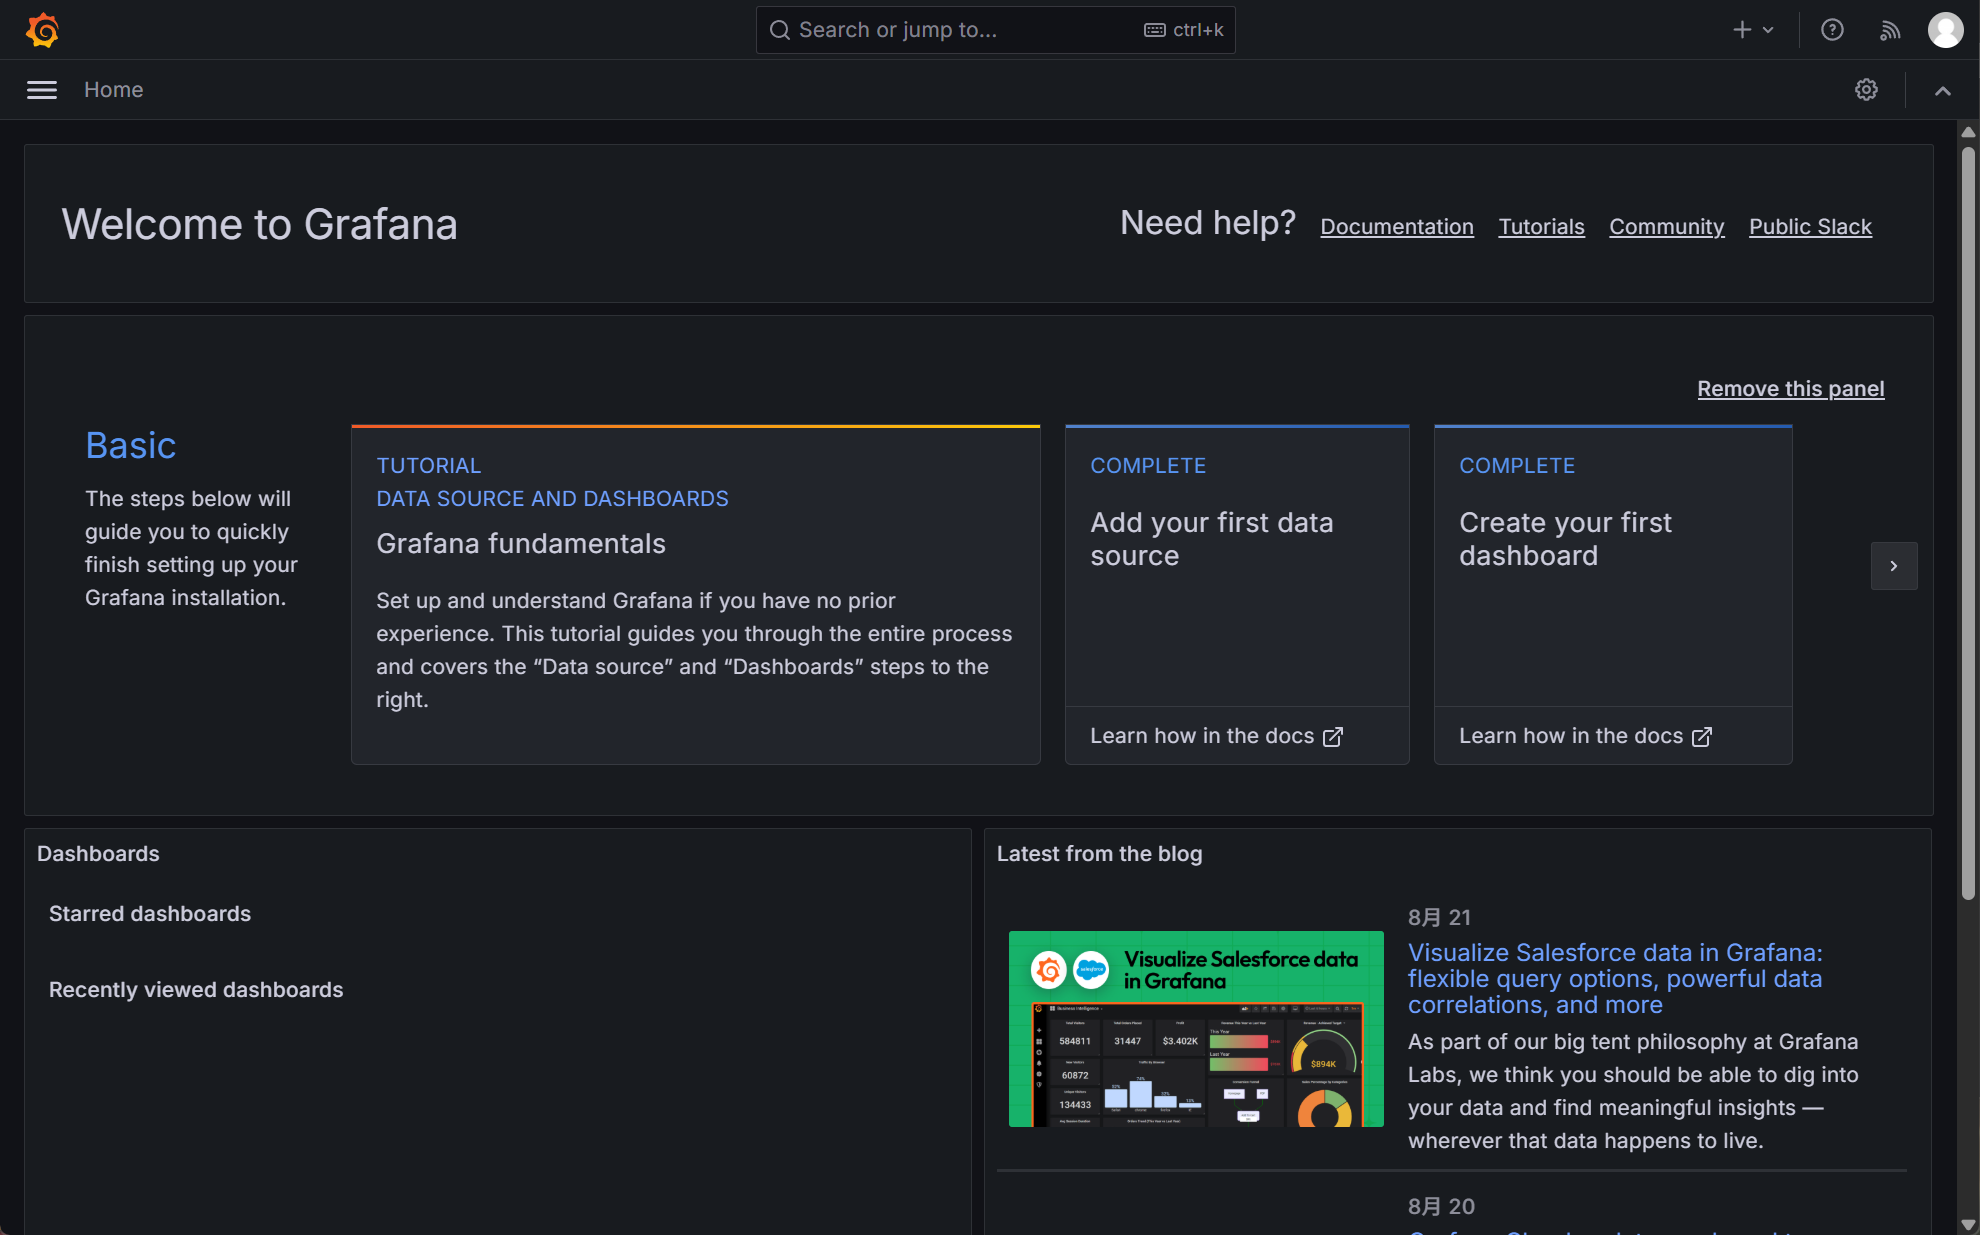Screen dimensions: 1980x1235
Task: Open the Salesforce blog post thumbnail
Action: pos(1196,1029)
